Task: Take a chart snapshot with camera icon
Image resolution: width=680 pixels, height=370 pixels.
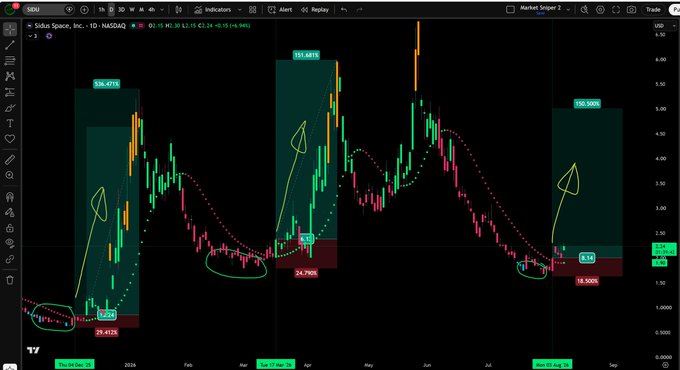Action: coord(631,9)
